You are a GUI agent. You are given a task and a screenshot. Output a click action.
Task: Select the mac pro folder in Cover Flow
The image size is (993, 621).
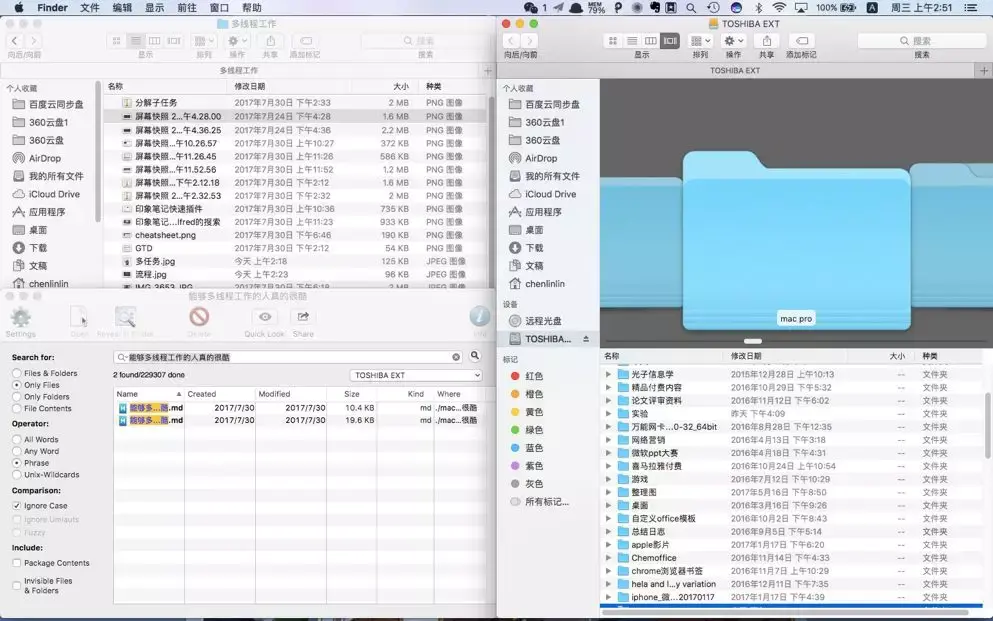796,241
